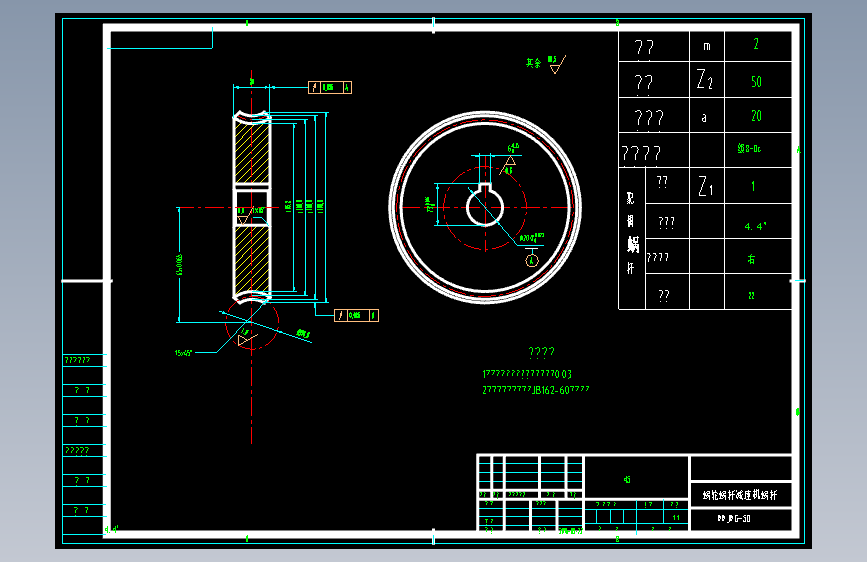Select the title block name '蜗轮蜗杆减速机蜗杆'
This screenshot has height=562, width=867.
pos(740,495)
